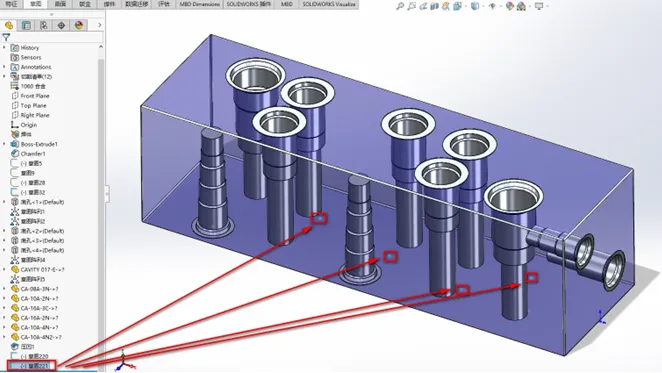Expand more manager tabs with right chevron

(x=100, y=25)
